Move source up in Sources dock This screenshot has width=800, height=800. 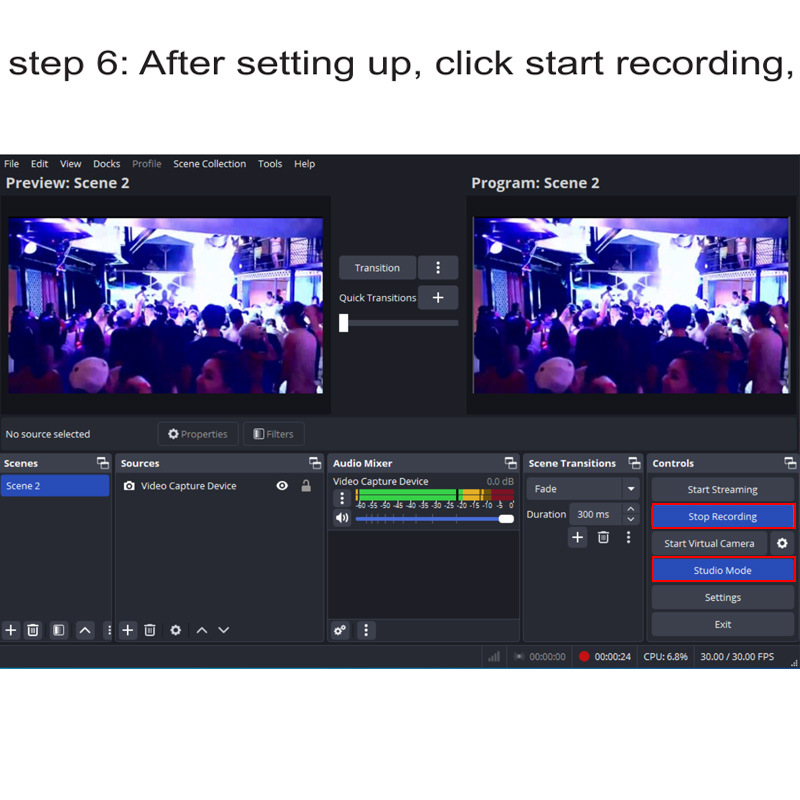(x=202, y=630)
